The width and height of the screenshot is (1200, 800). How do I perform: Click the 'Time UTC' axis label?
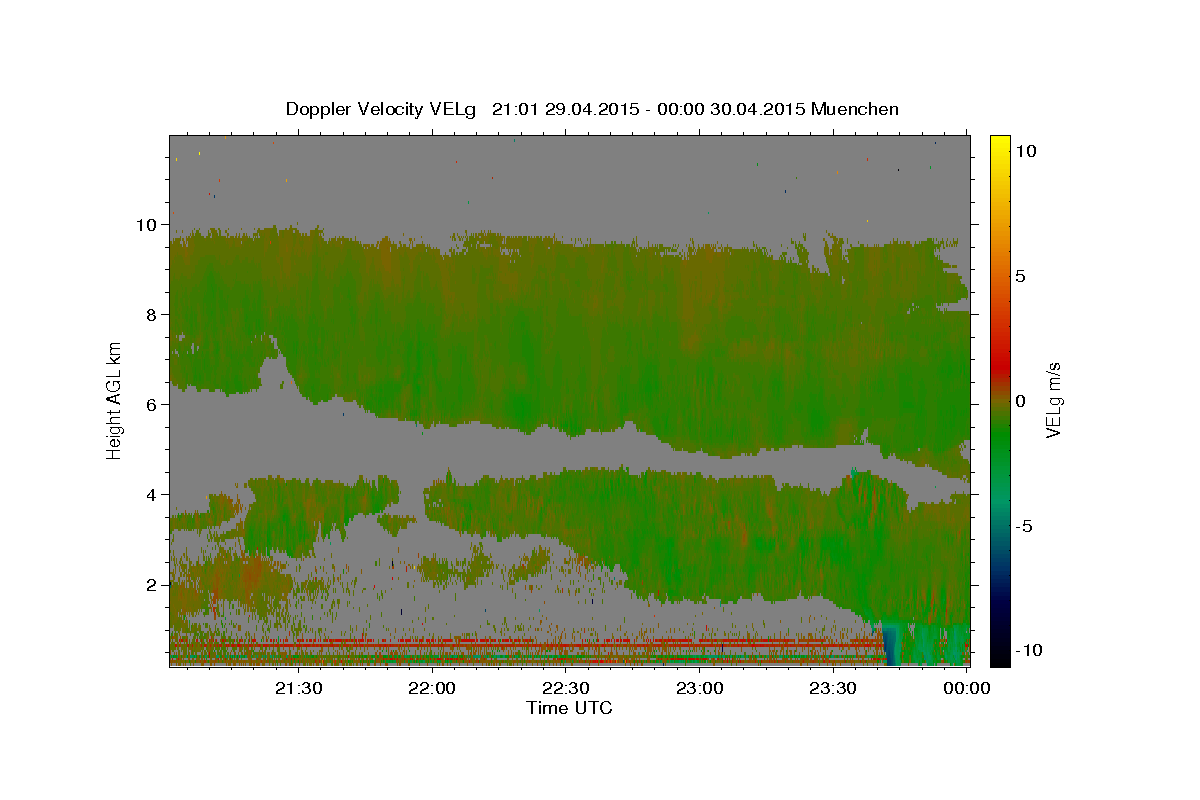(x=569, y=708)
